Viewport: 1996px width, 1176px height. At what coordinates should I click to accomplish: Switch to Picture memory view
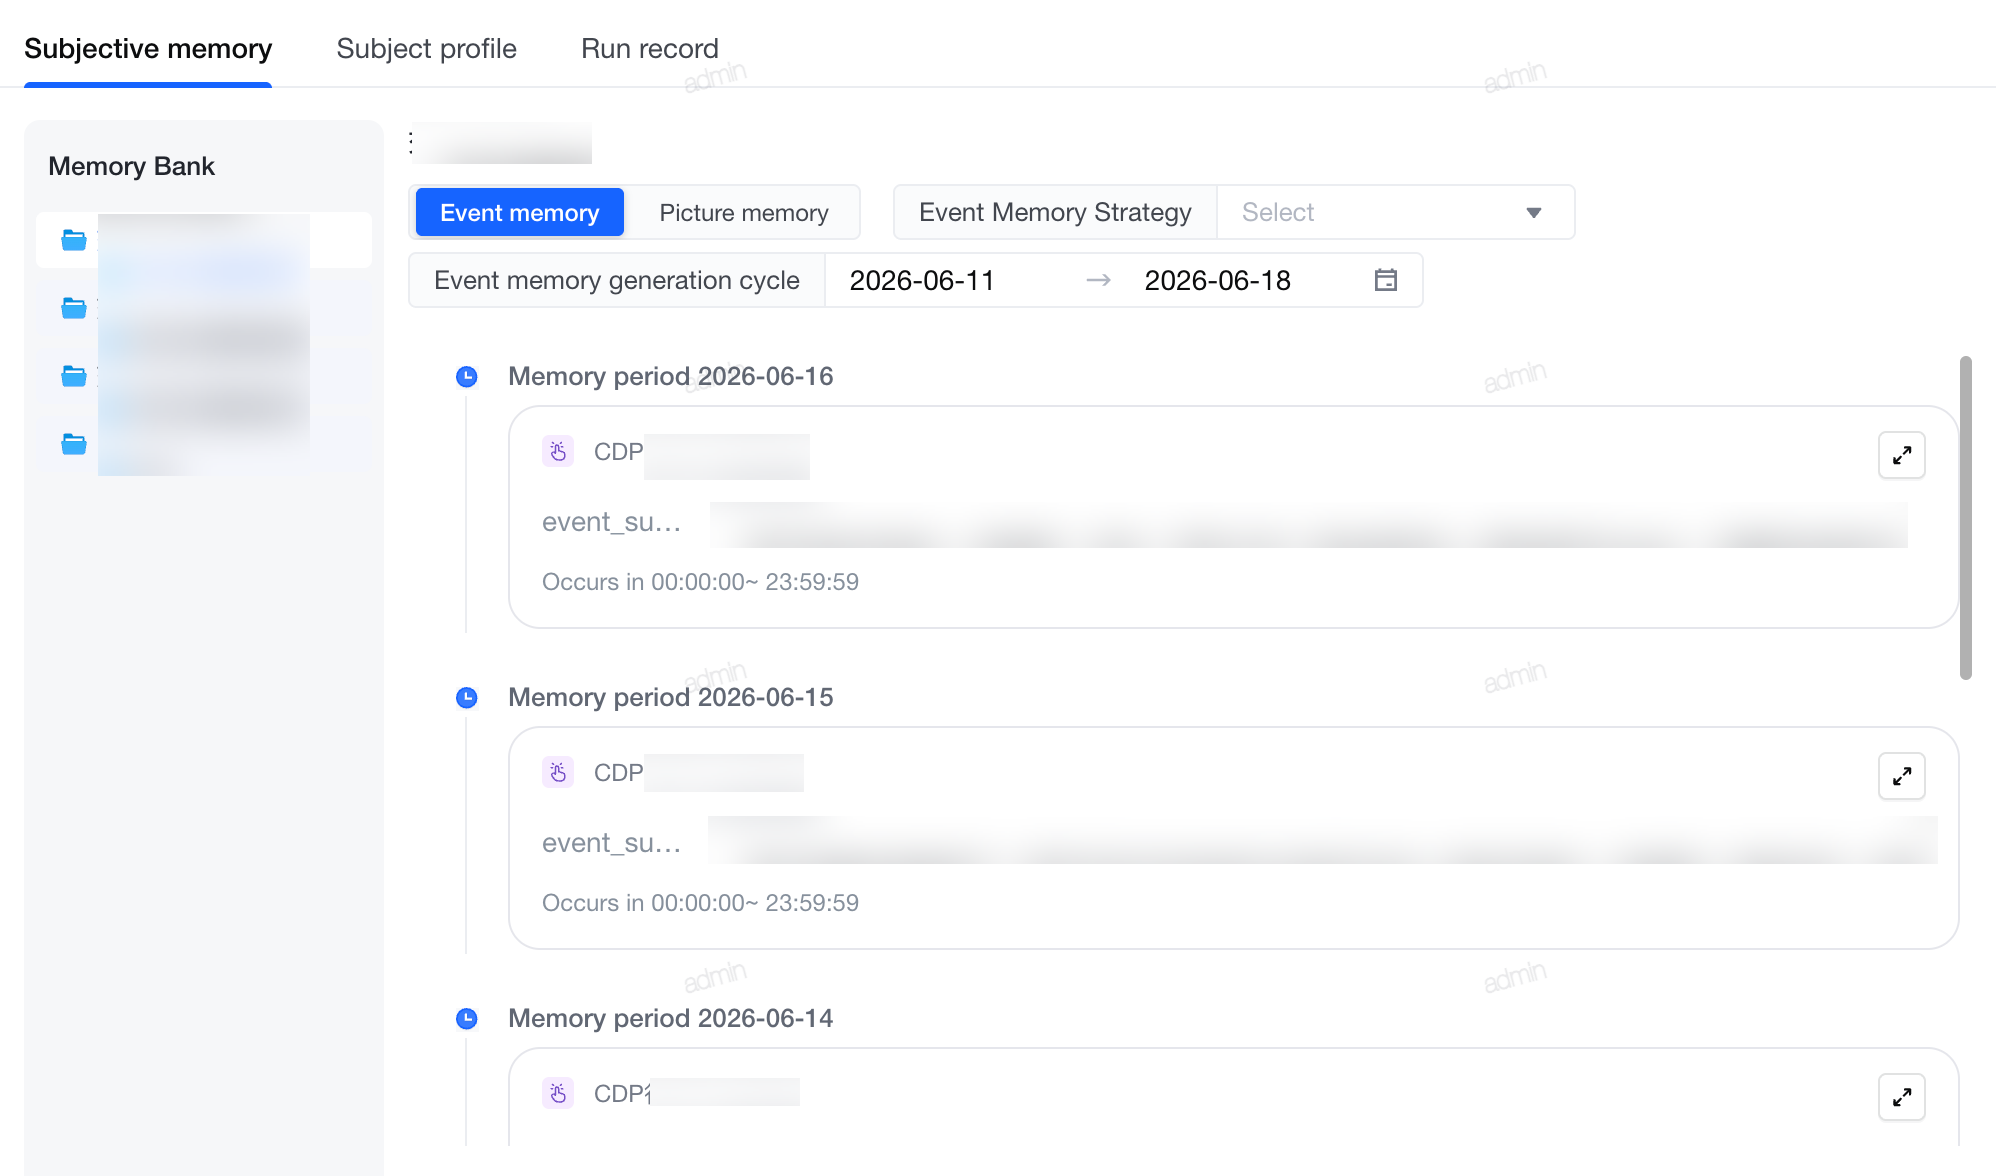coord(744,212)
